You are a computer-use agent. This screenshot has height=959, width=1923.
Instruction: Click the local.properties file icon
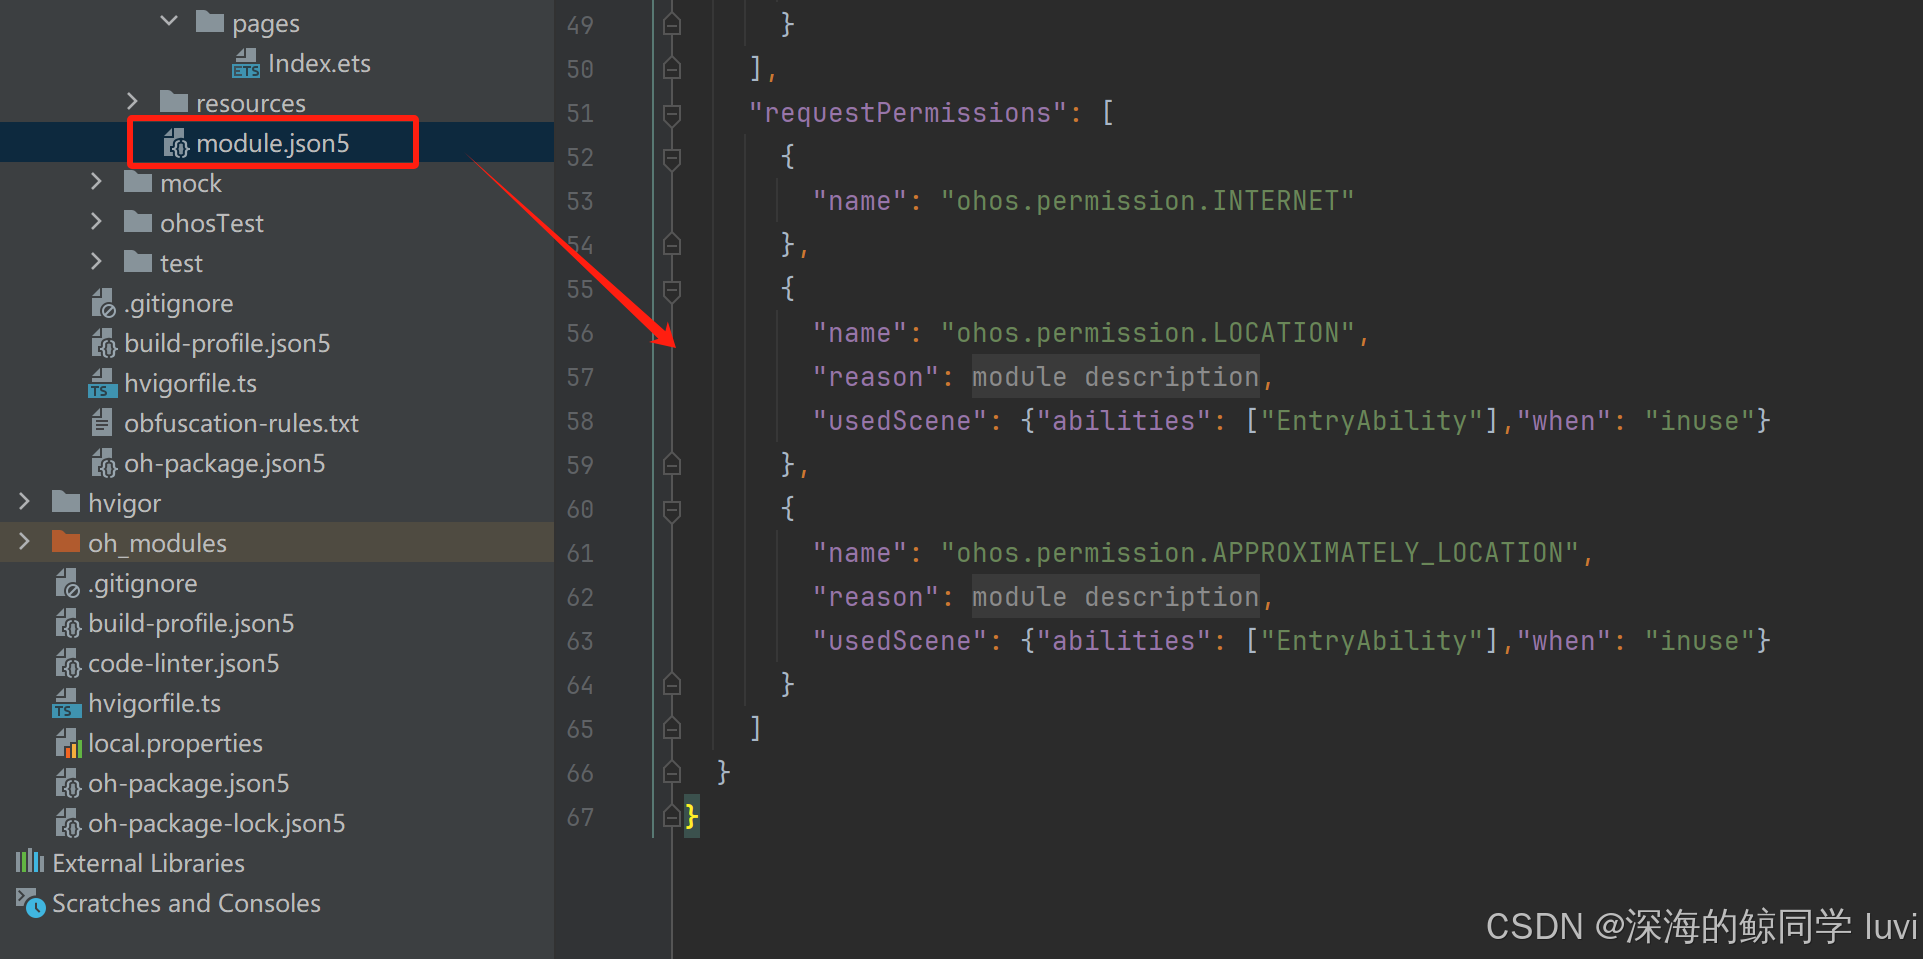[67, 743]
